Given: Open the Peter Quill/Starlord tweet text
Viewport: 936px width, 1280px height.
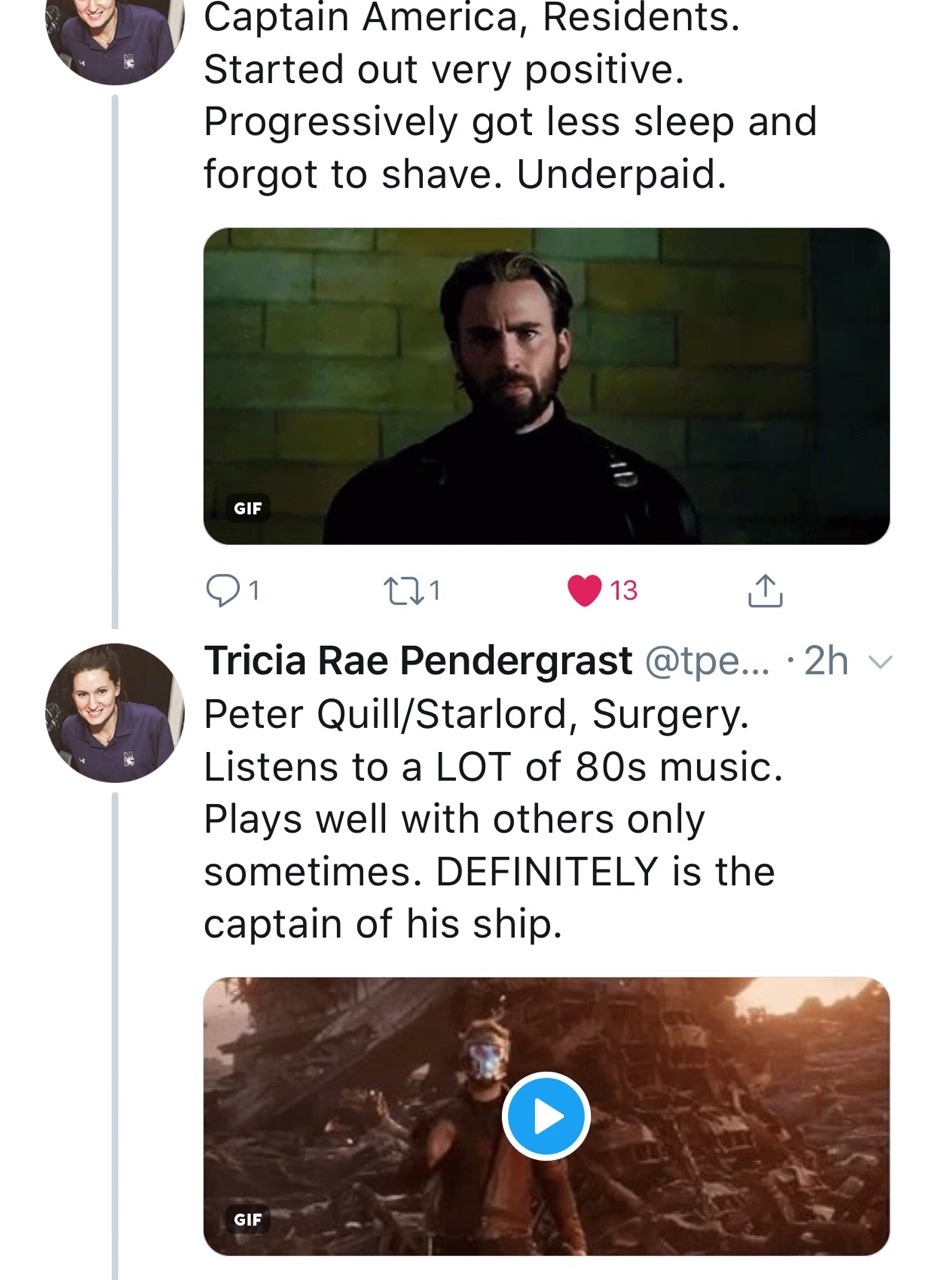Looking at the screenshot, I should pyautogui.click(x=490, y=818).
